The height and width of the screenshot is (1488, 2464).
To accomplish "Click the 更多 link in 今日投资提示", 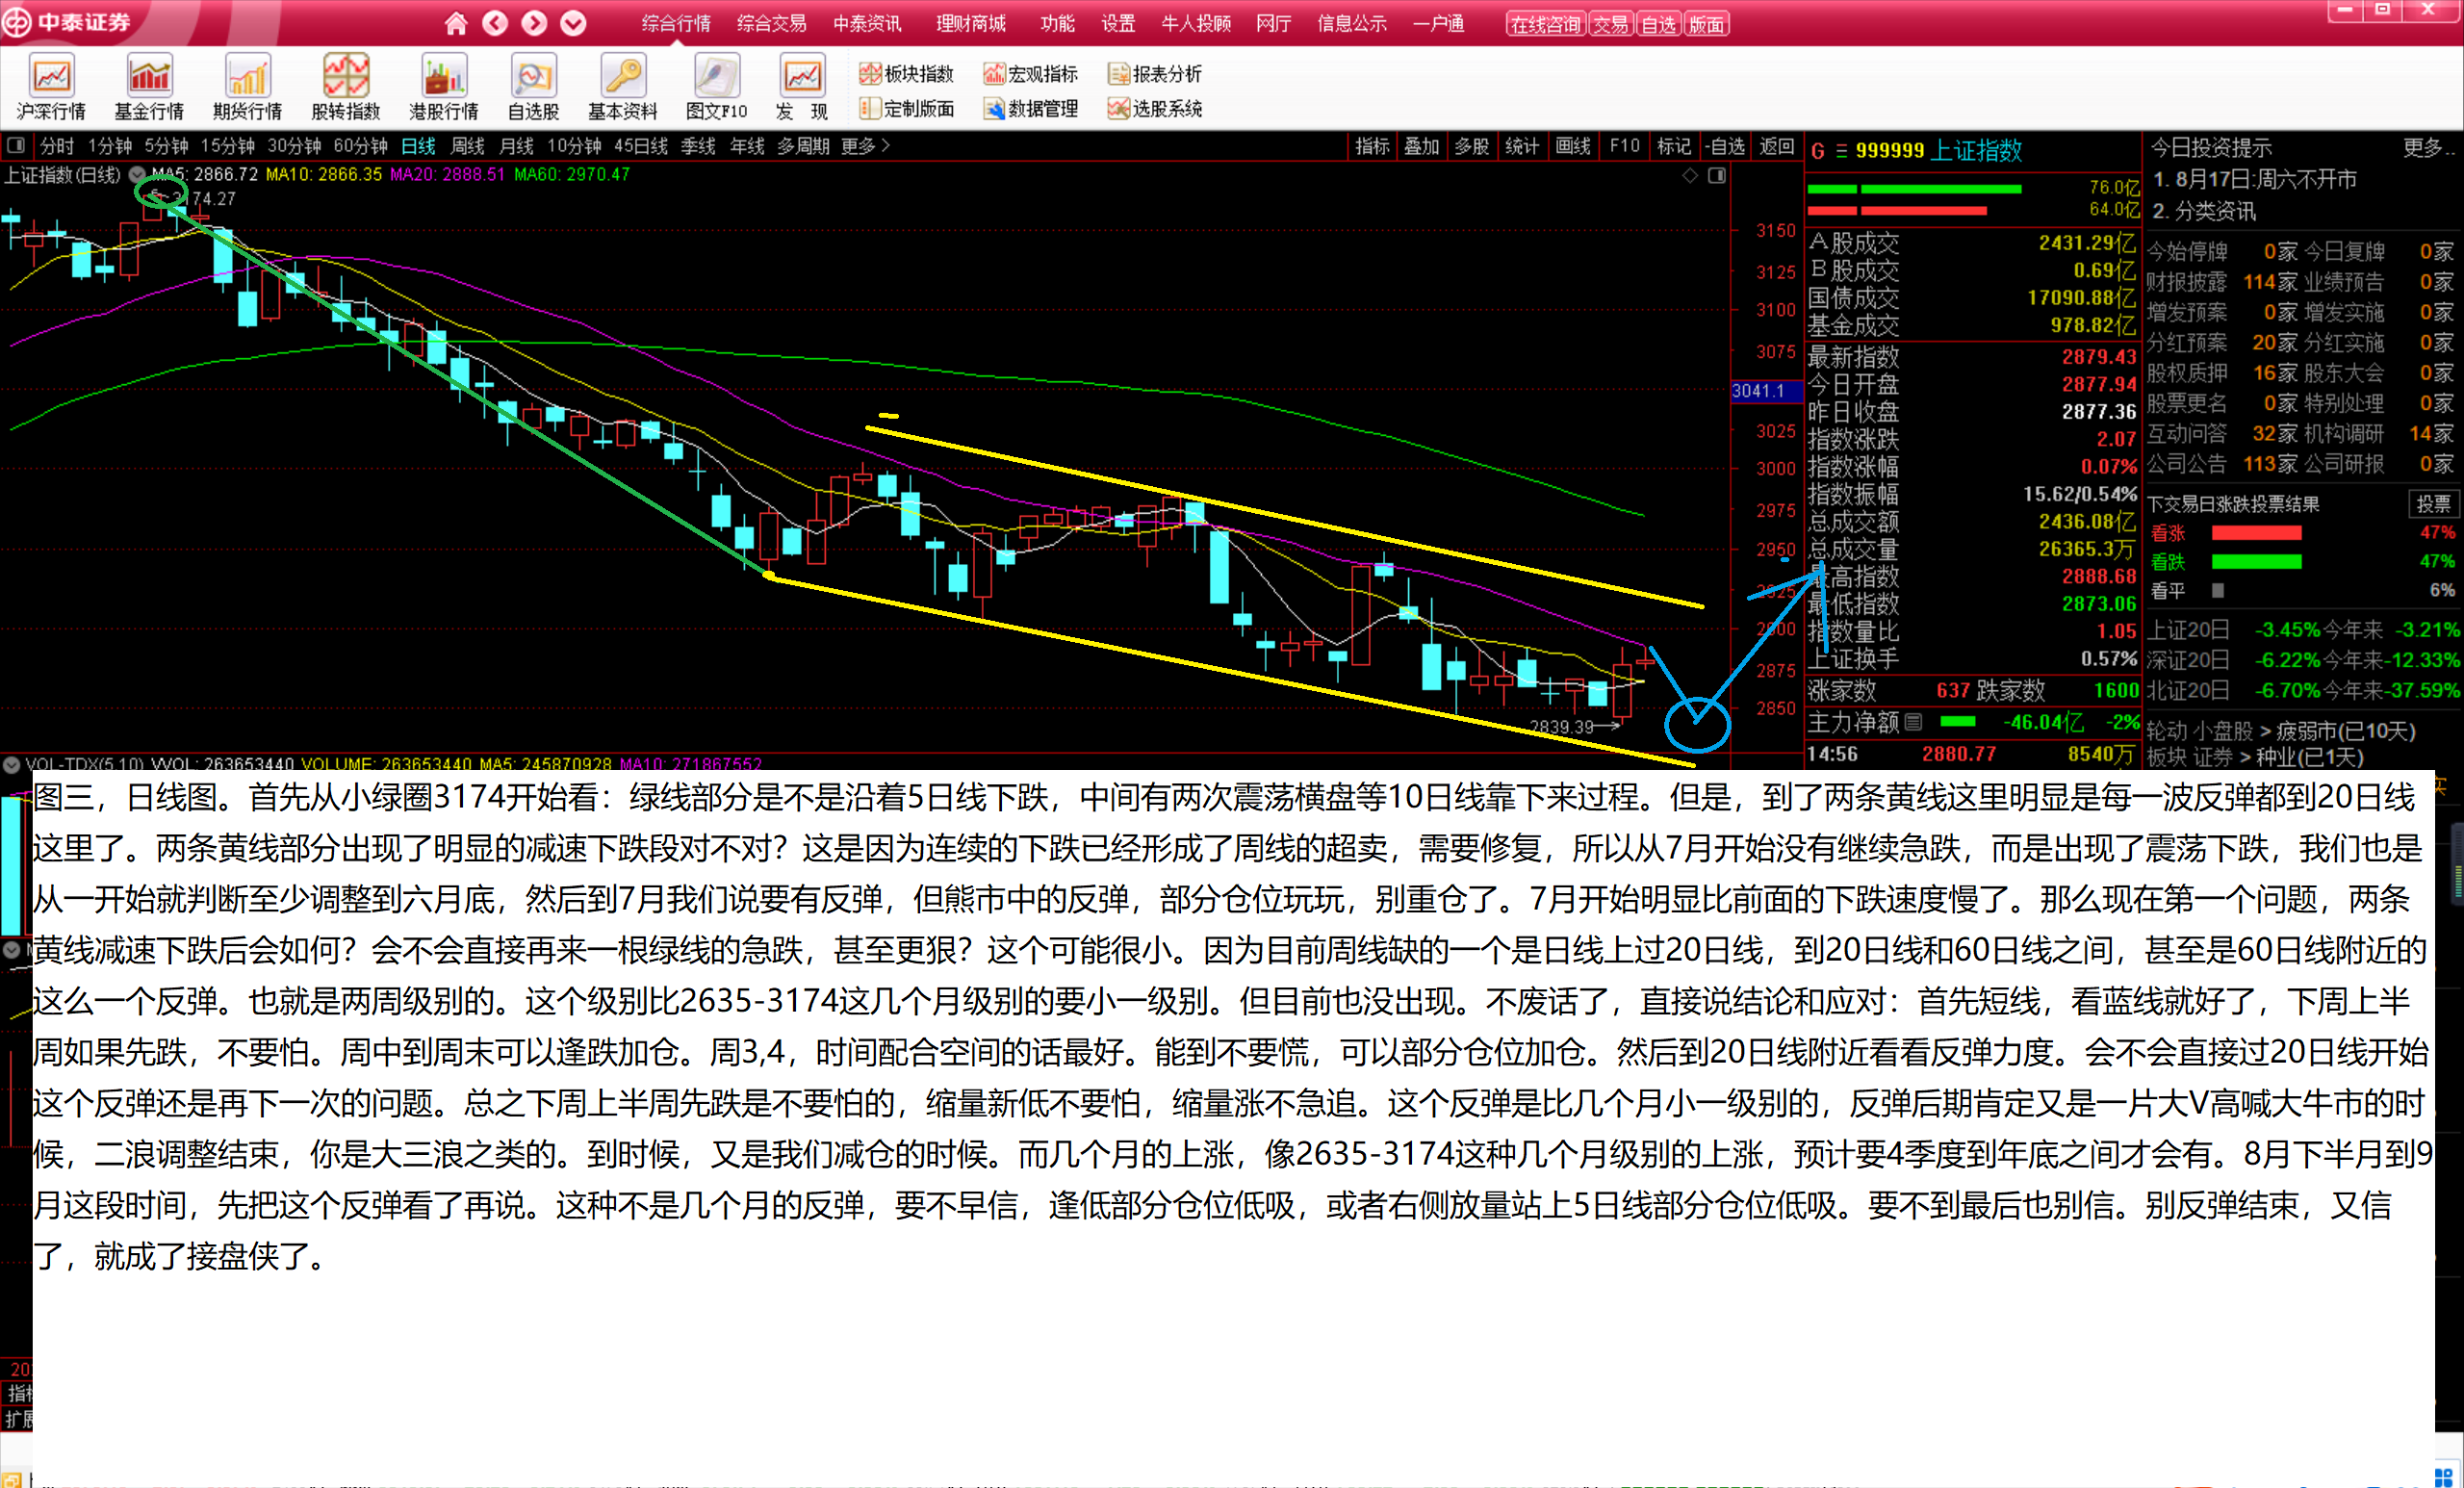I will tap(2428, 148).
